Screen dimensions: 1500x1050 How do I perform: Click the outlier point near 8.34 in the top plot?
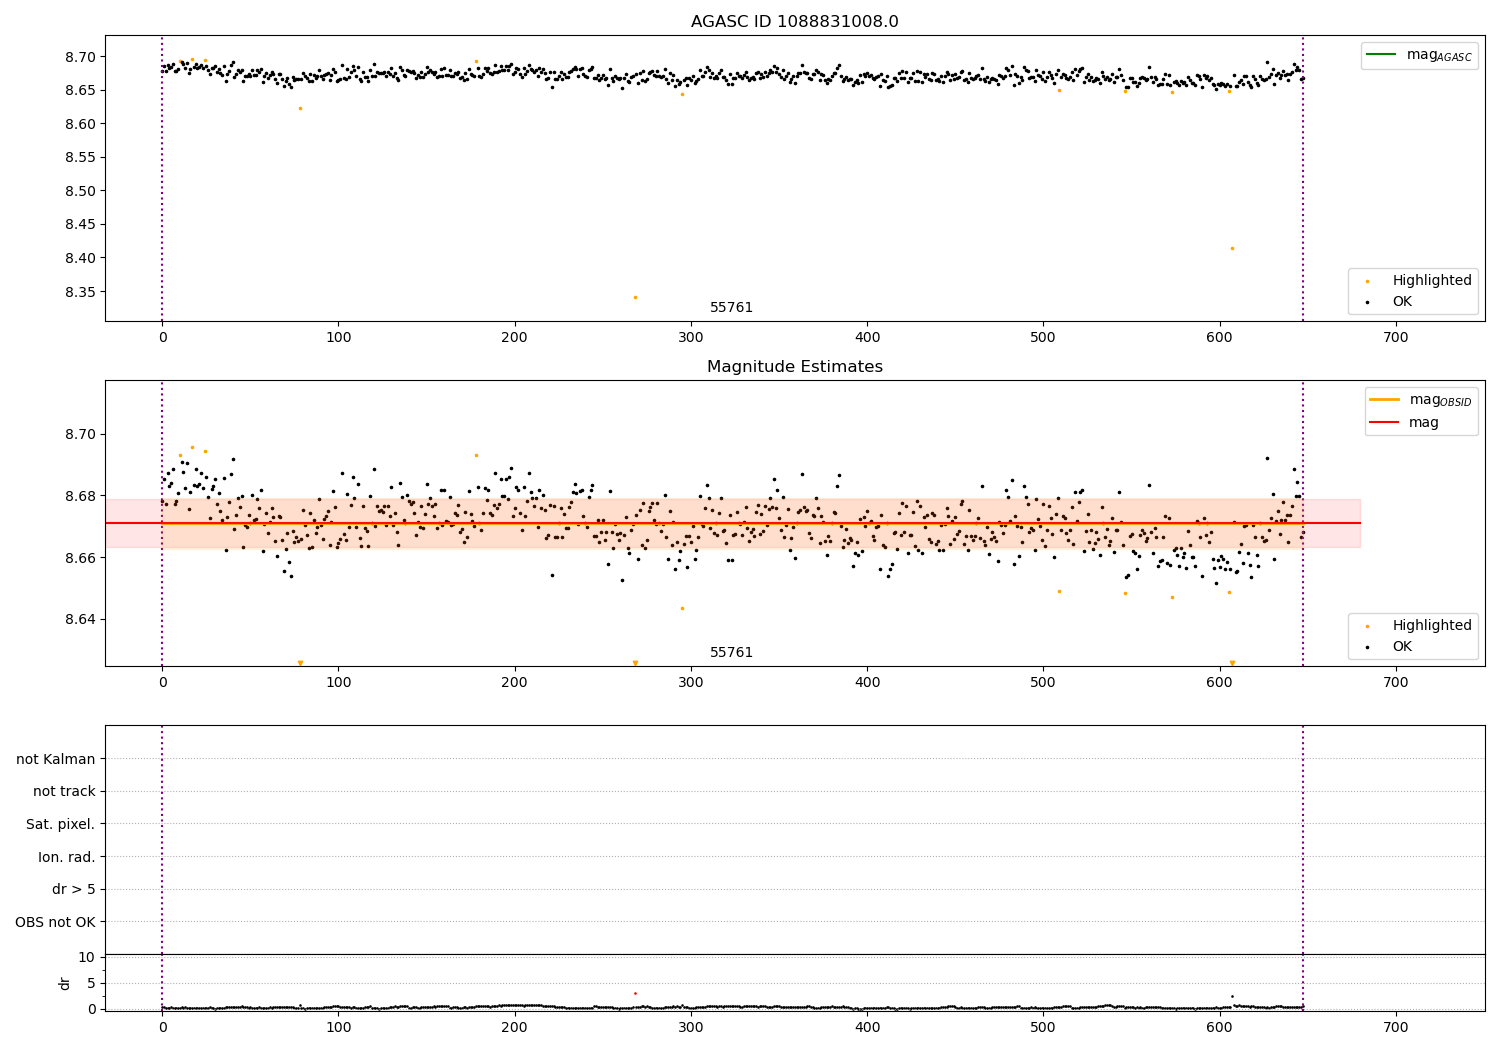coord(635,297)
